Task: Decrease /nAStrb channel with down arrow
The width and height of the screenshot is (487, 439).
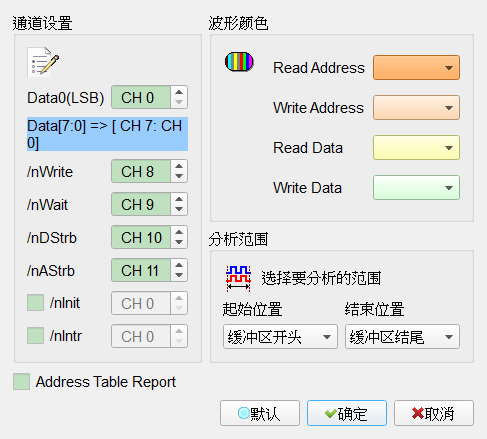Action: pos(179,275)
